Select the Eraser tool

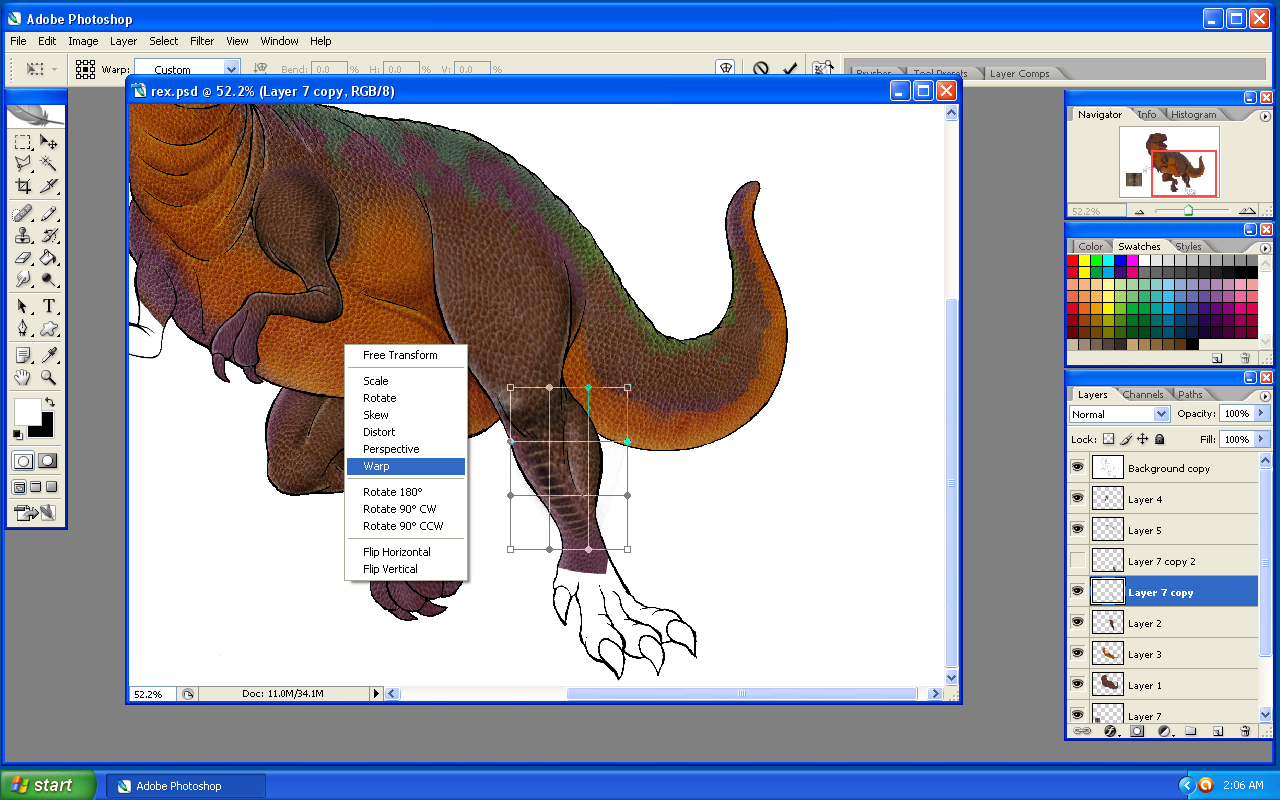coord(22,259)
